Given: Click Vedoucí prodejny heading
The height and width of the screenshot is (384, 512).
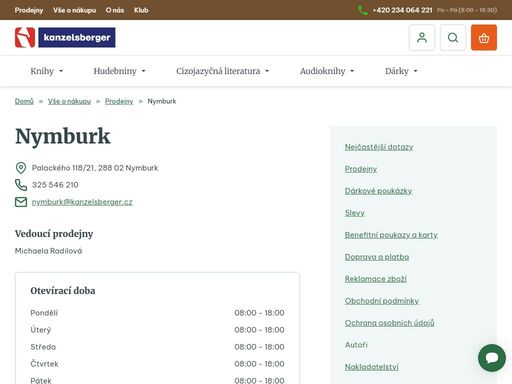Looking at the screenshot, I should 54,234.
